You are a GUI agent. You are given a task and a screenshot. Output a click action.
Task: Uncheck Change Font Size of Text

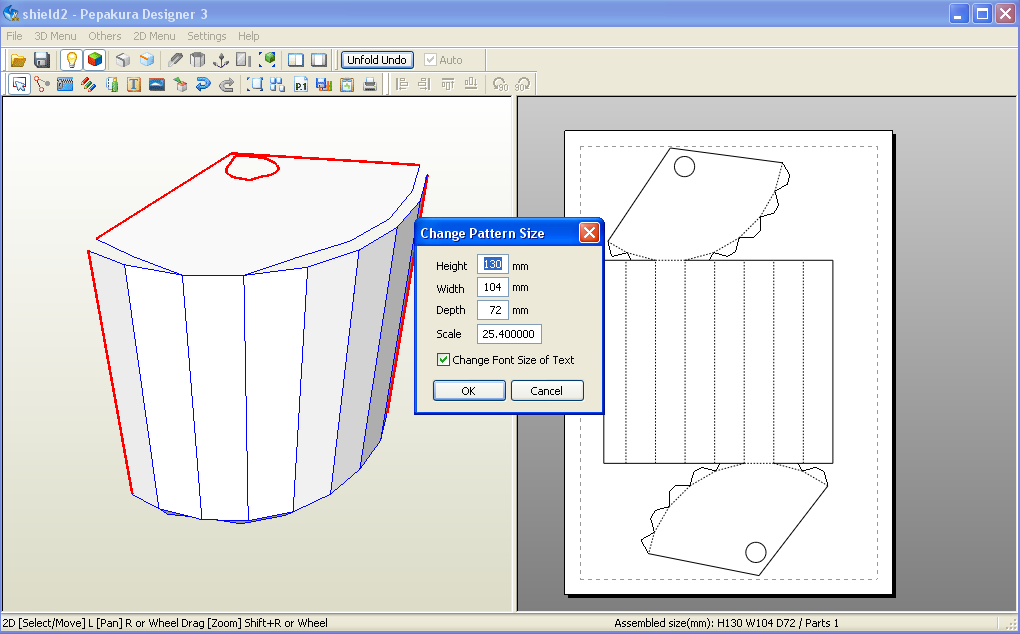[x=442, y=358]
